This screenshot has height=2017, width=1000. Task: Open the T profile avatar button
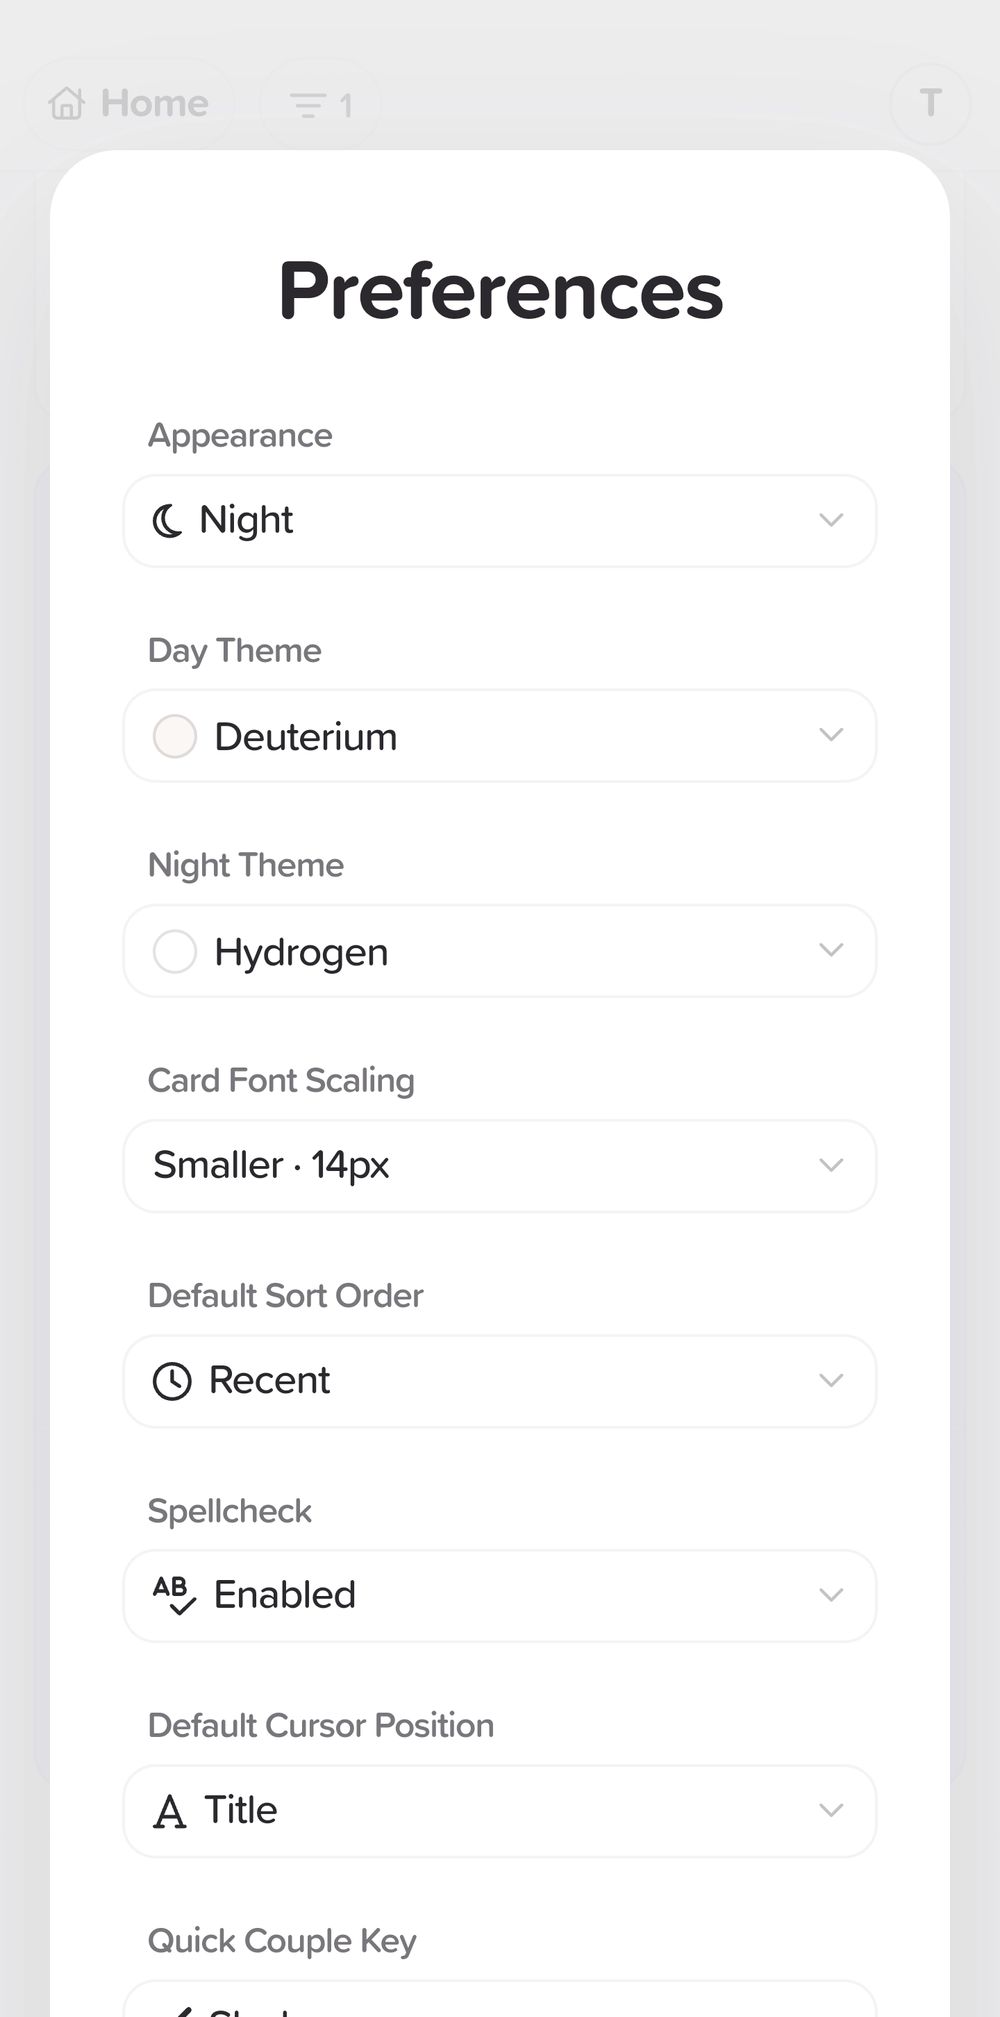click(930, 103)
